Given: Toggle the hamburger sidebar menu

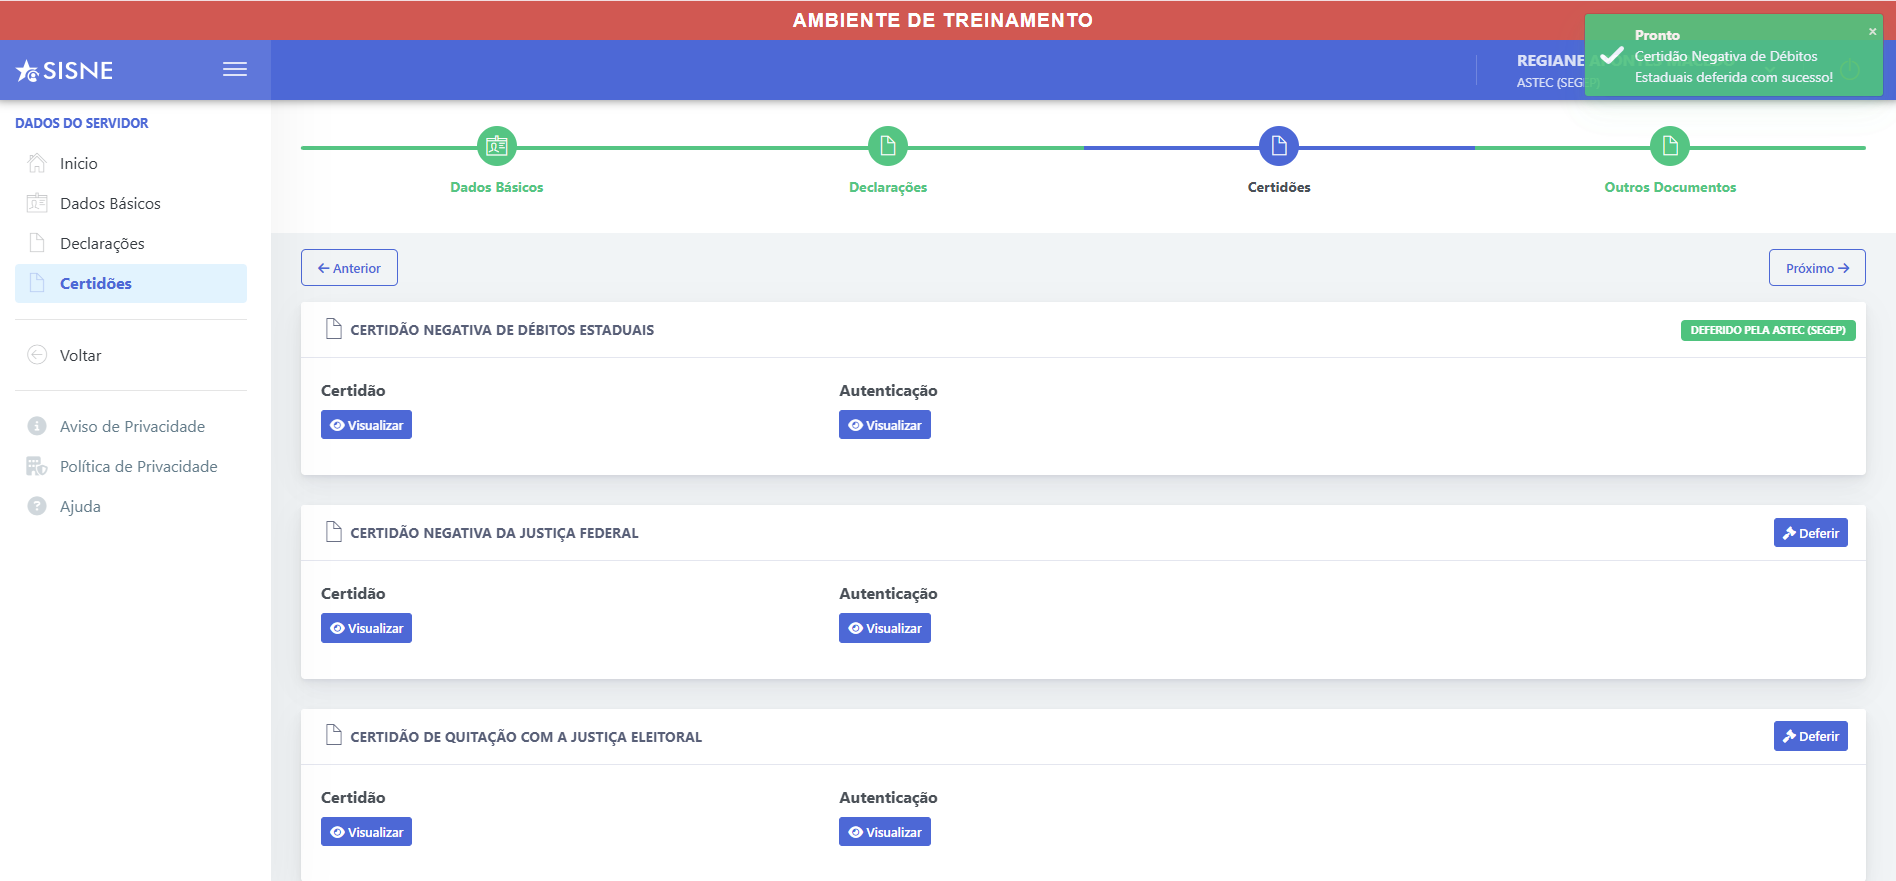Looking at the screenshot, I should [235, 69].
